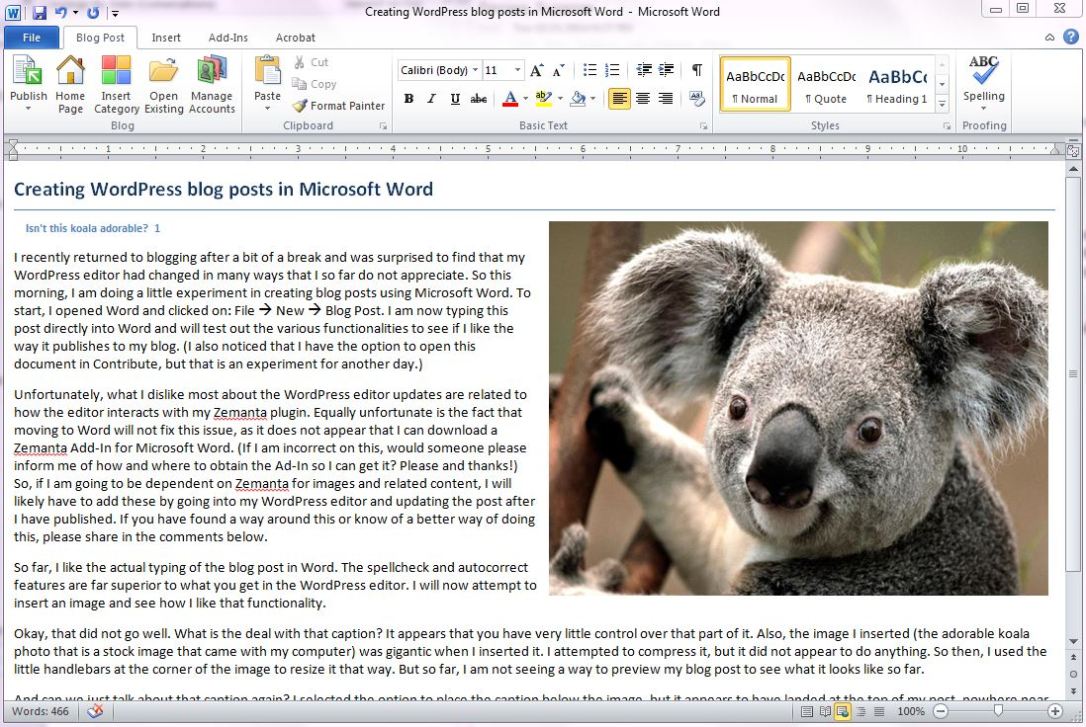Apply a bulleted list

click(x=589, y=70)
